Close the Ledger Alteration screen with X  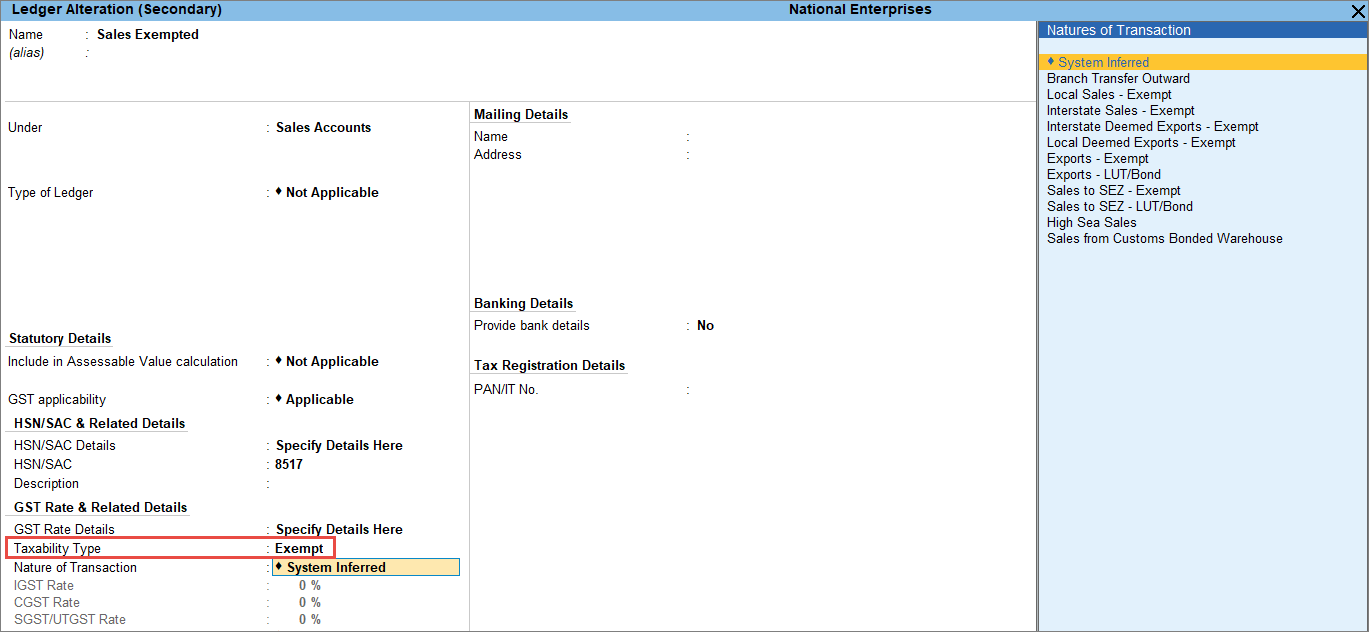[1358, 10]
